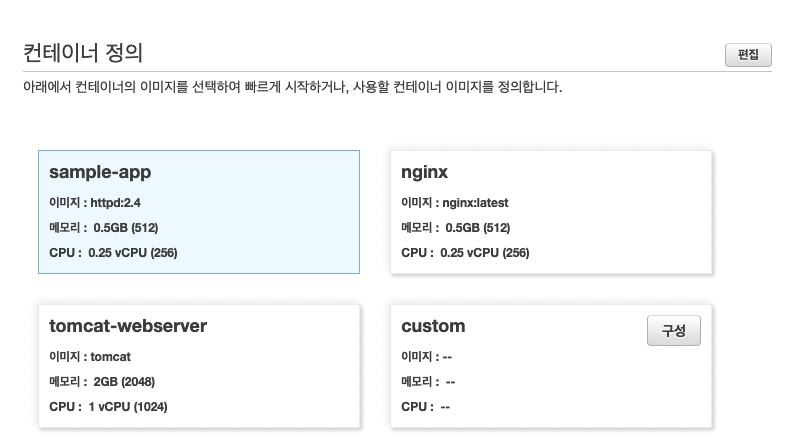Click the custom card CPU : -- text
803x443 pixels.
426,407
